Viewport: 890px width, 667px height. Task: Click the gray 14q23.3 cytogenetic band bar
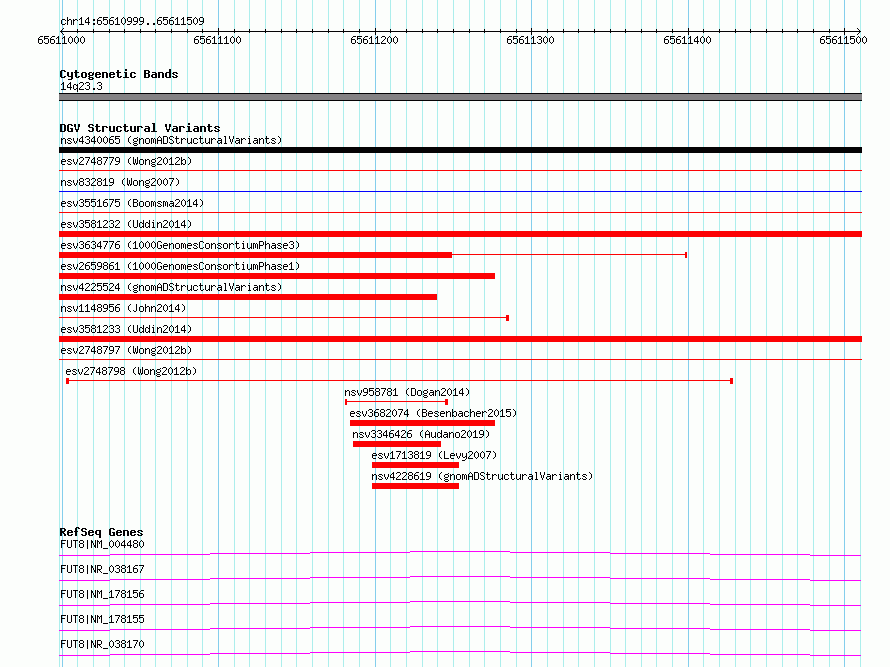(x=460, y=97)
